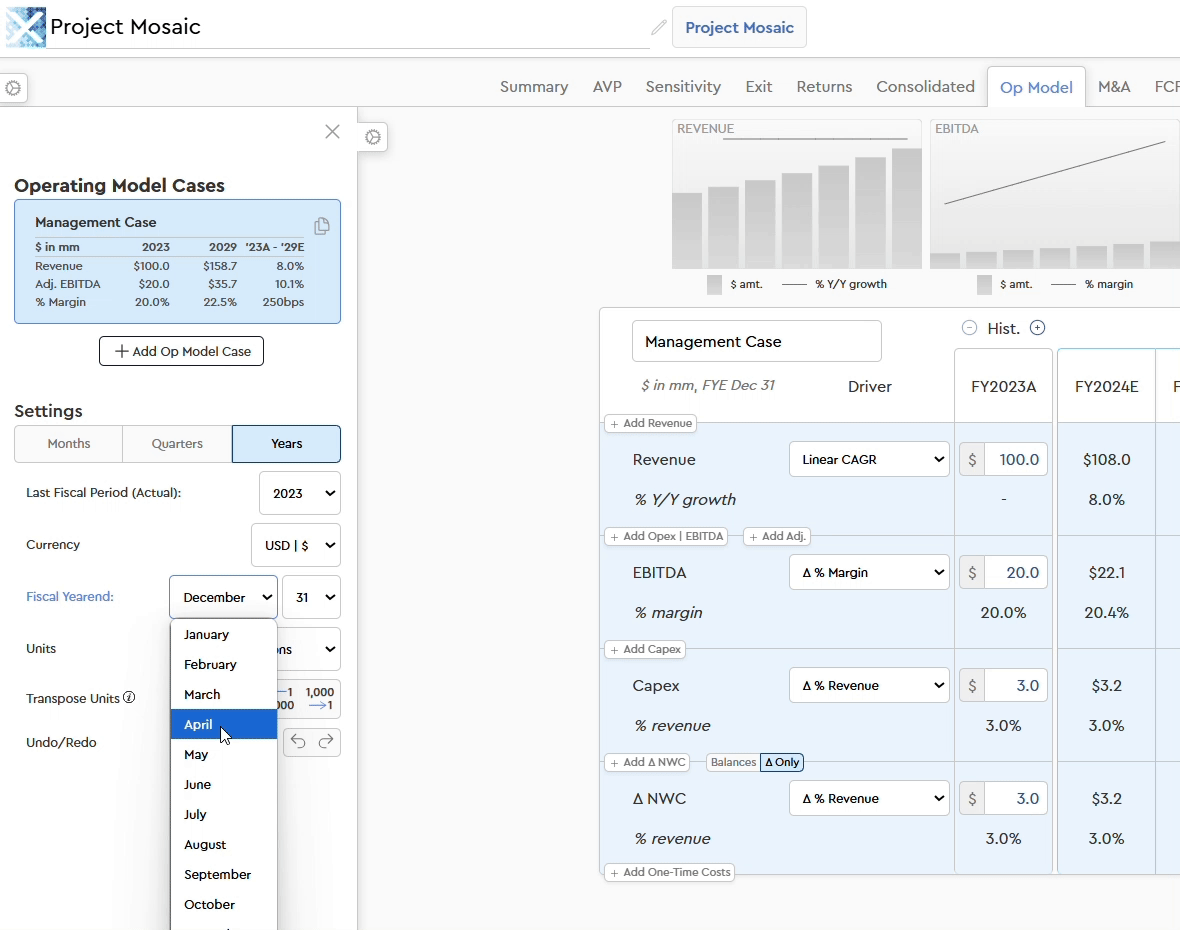Click the minus icon beside Hist.
This screenshot has width=1180, height=930.
[969, 328]
